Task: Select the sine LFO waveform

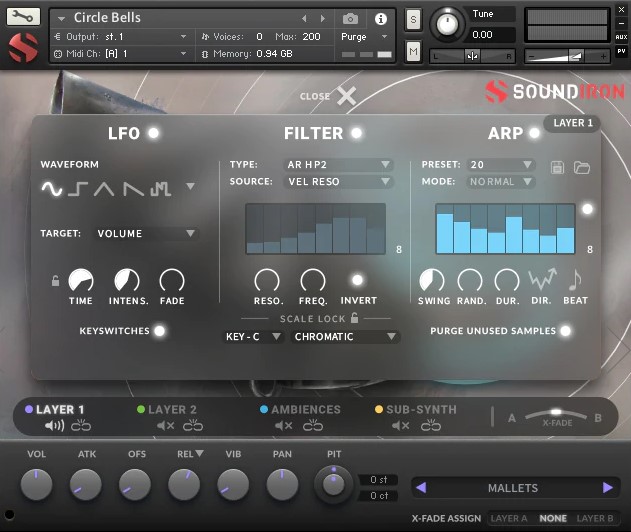Action: 52,188
